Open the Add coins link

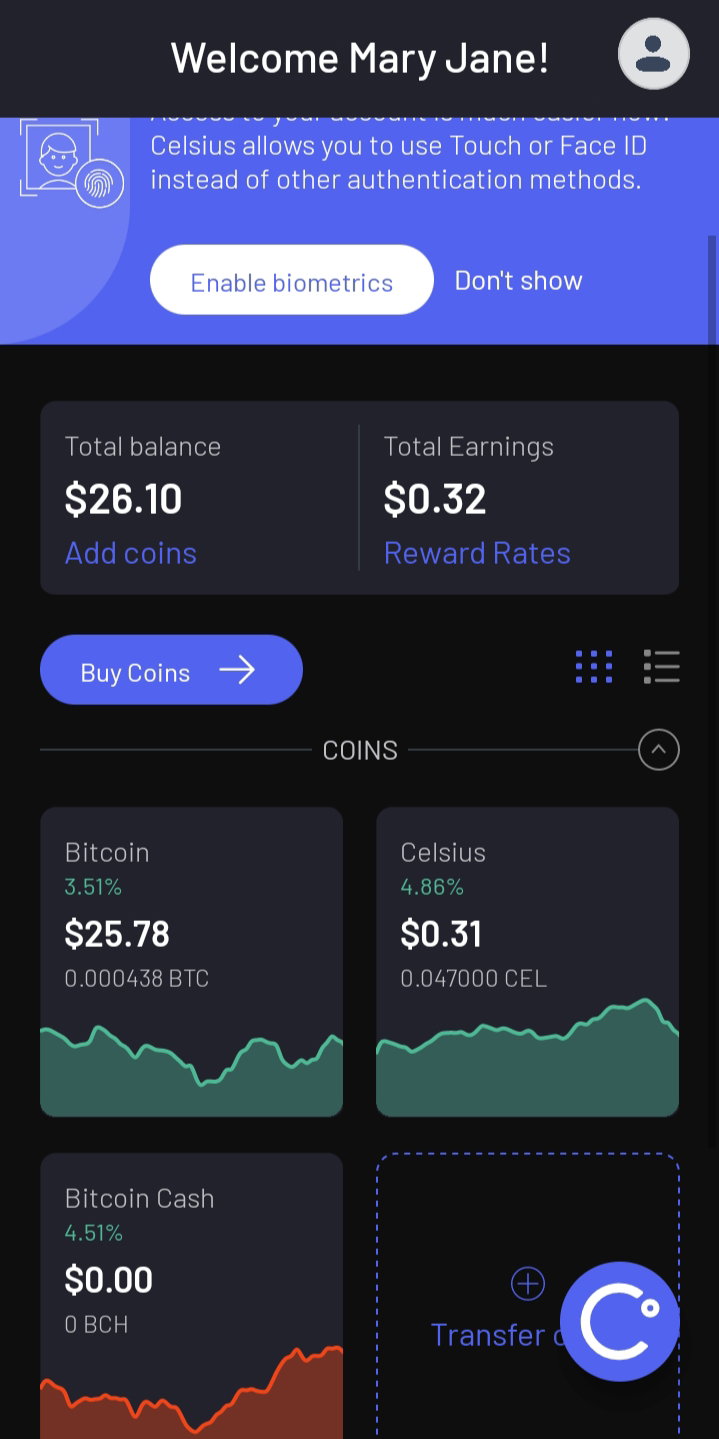131,553
